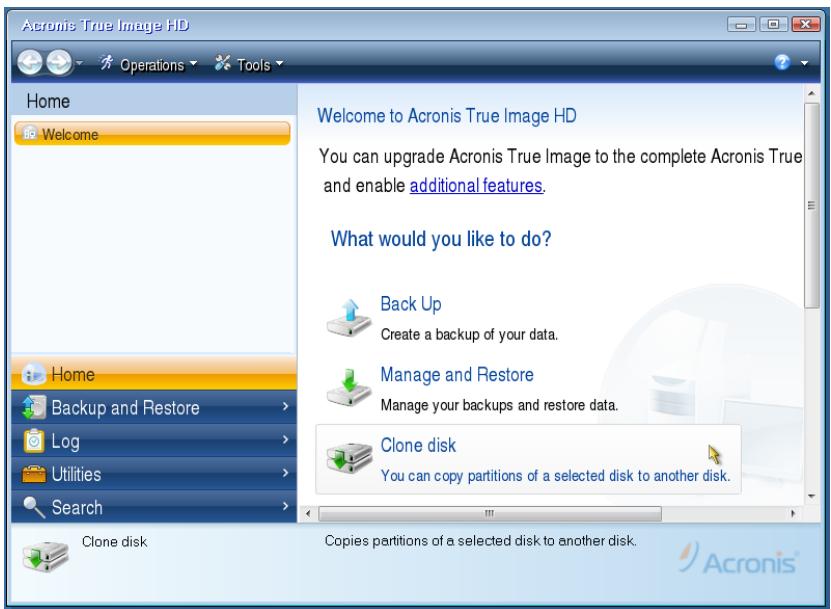Select the Home section in sidebar
The image size is (831, 609).
154,374
